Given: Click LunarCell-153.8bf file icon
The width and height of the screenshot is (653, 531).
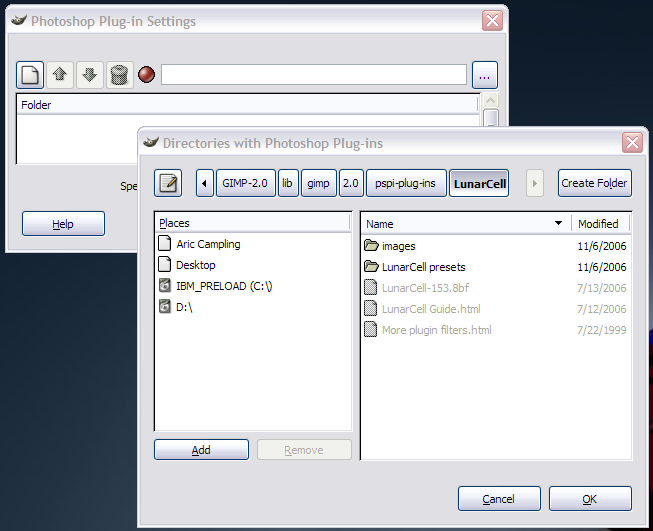Looking at the screenshot, I should pos(371,287).
